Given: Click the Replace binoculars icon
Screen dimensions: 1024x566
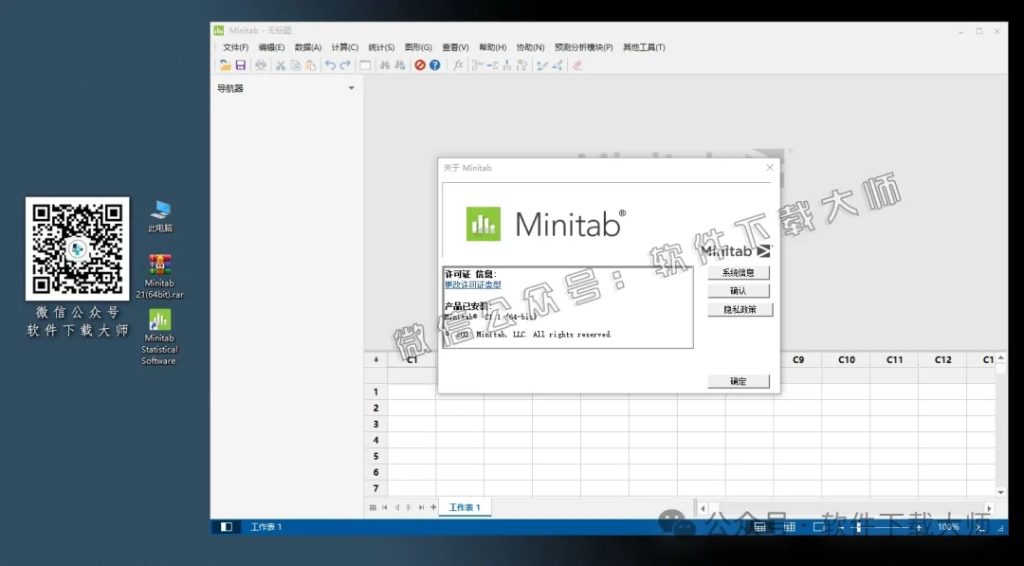Looking at the screenshot, I should point(400,65).
